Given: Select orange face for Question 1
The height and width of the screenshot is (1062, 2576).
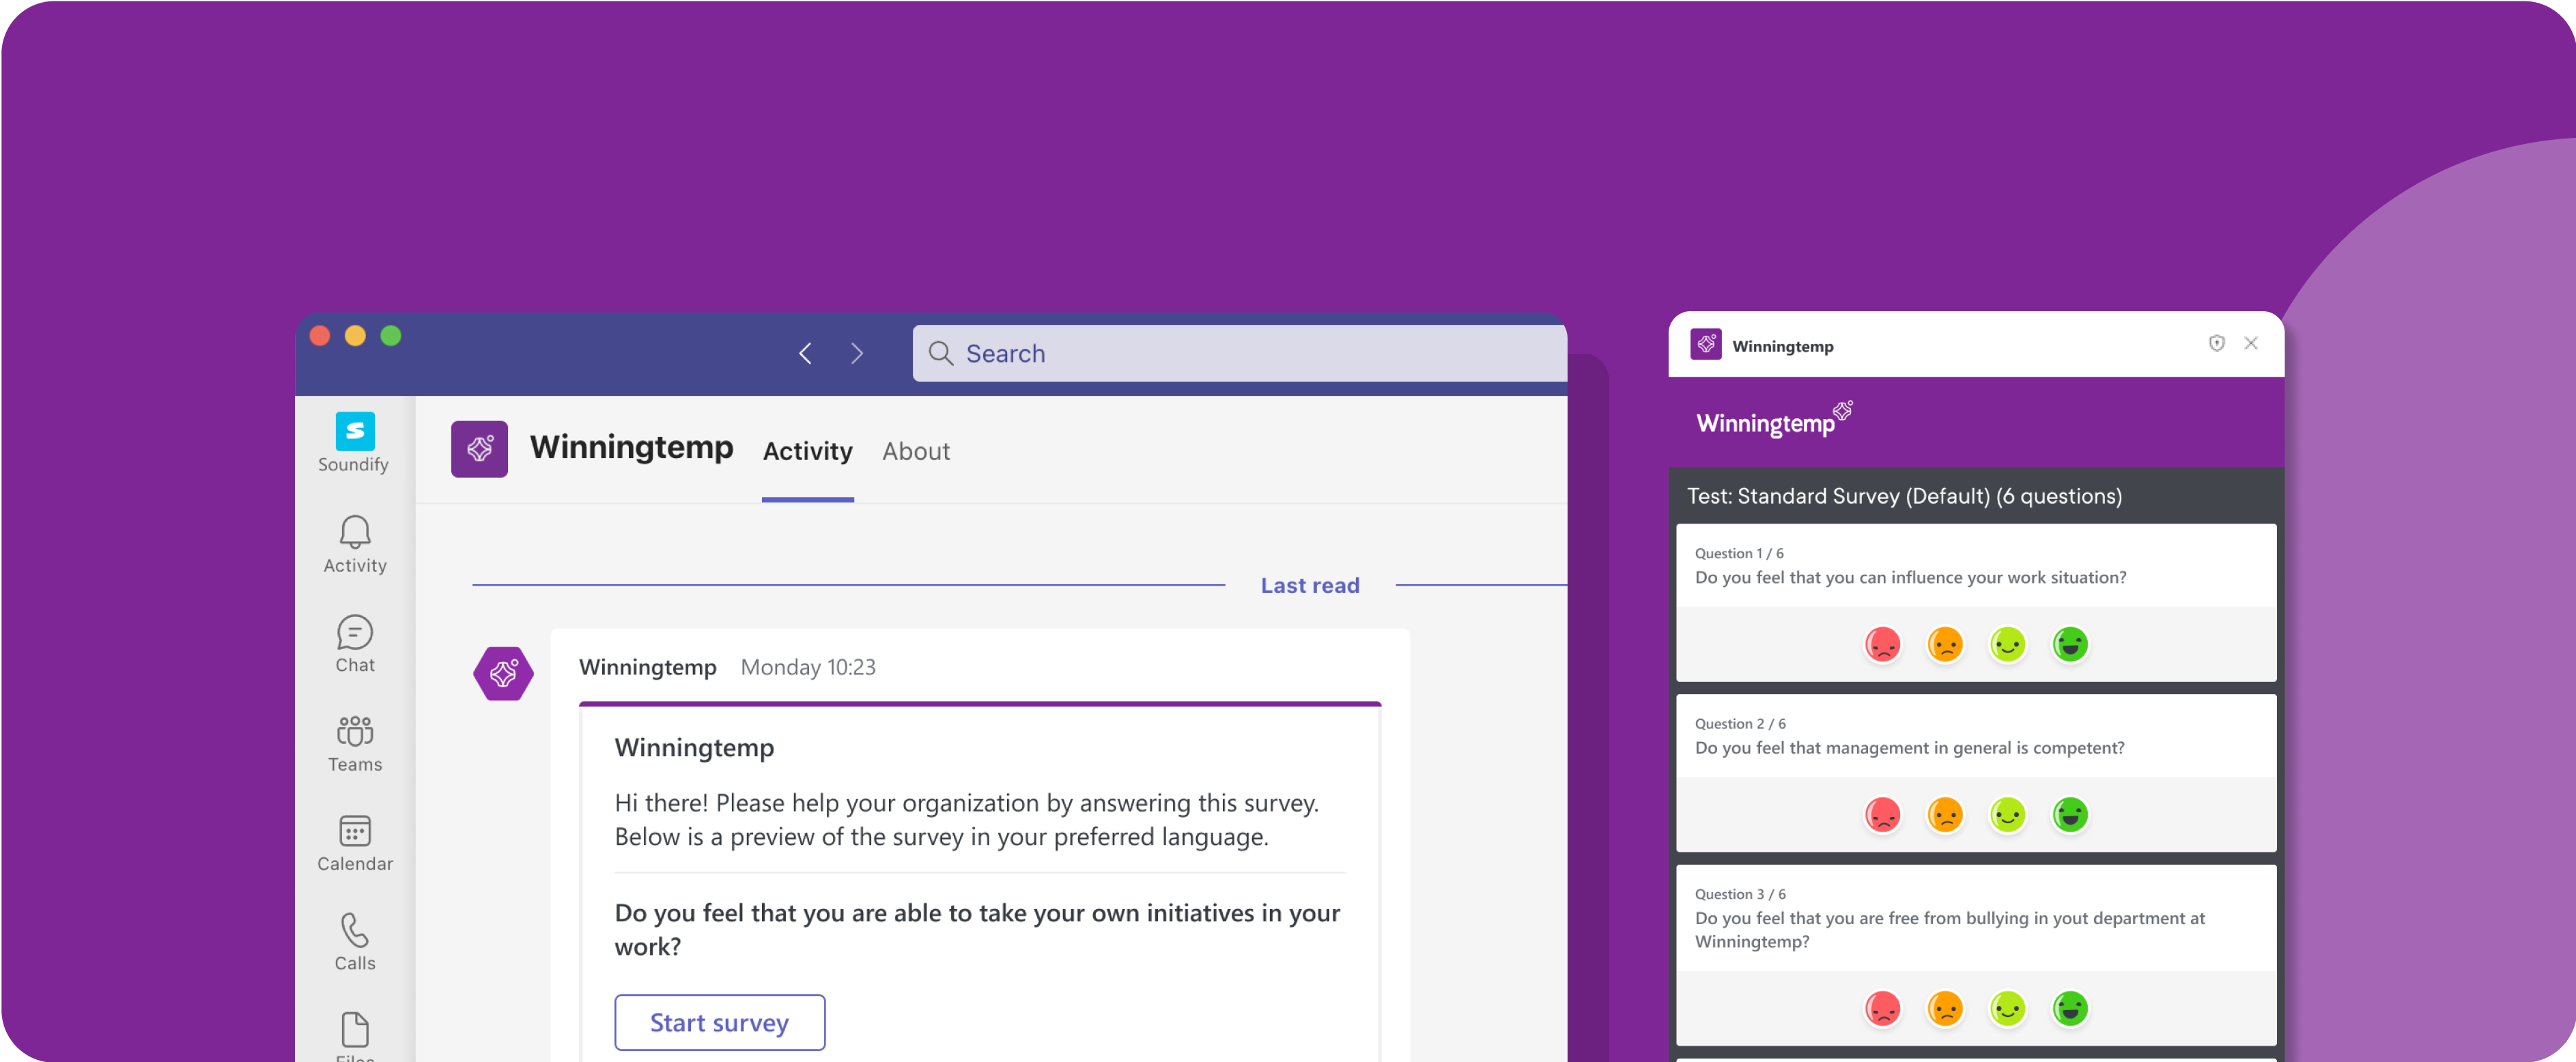Looking at the screenshot, I should coord(1945,644).
